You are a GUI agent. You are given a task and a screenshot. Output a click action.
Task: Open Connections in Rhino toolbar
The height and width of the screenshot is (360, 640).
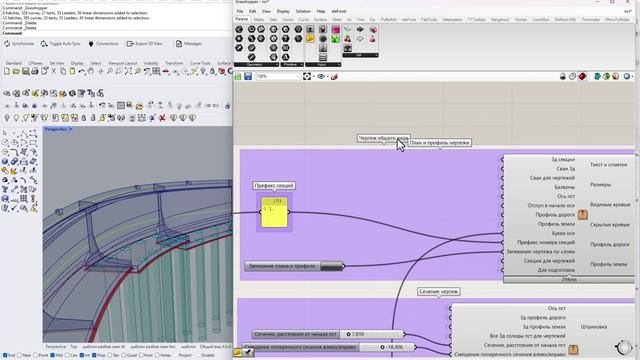pyautogui.click(x=103, y=44)
